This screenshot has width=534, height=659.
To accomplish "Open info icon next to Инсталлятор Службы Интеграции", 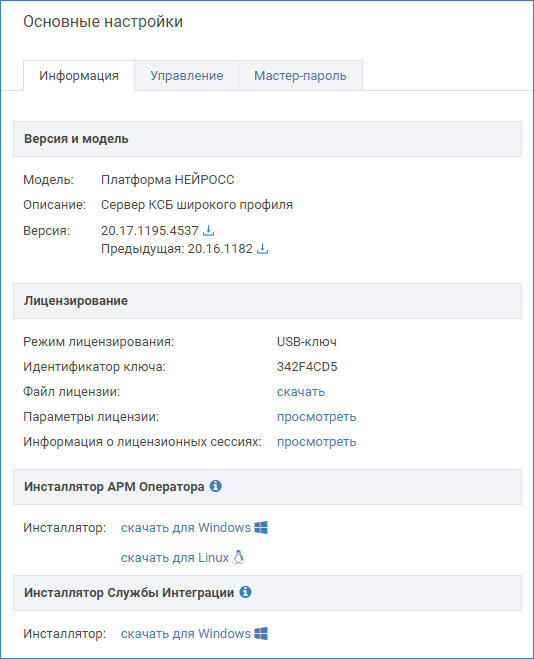I will coord(245,592).
